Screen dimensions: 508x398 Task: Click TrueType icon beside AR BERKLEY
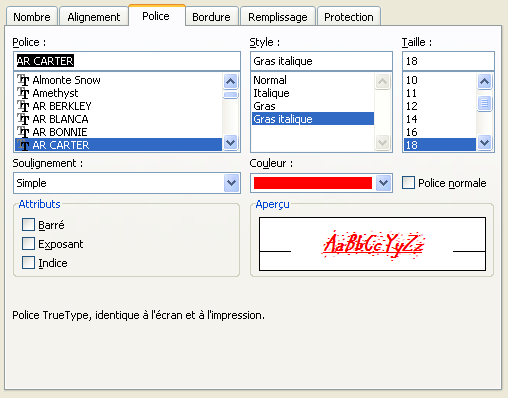click(23, 106)
